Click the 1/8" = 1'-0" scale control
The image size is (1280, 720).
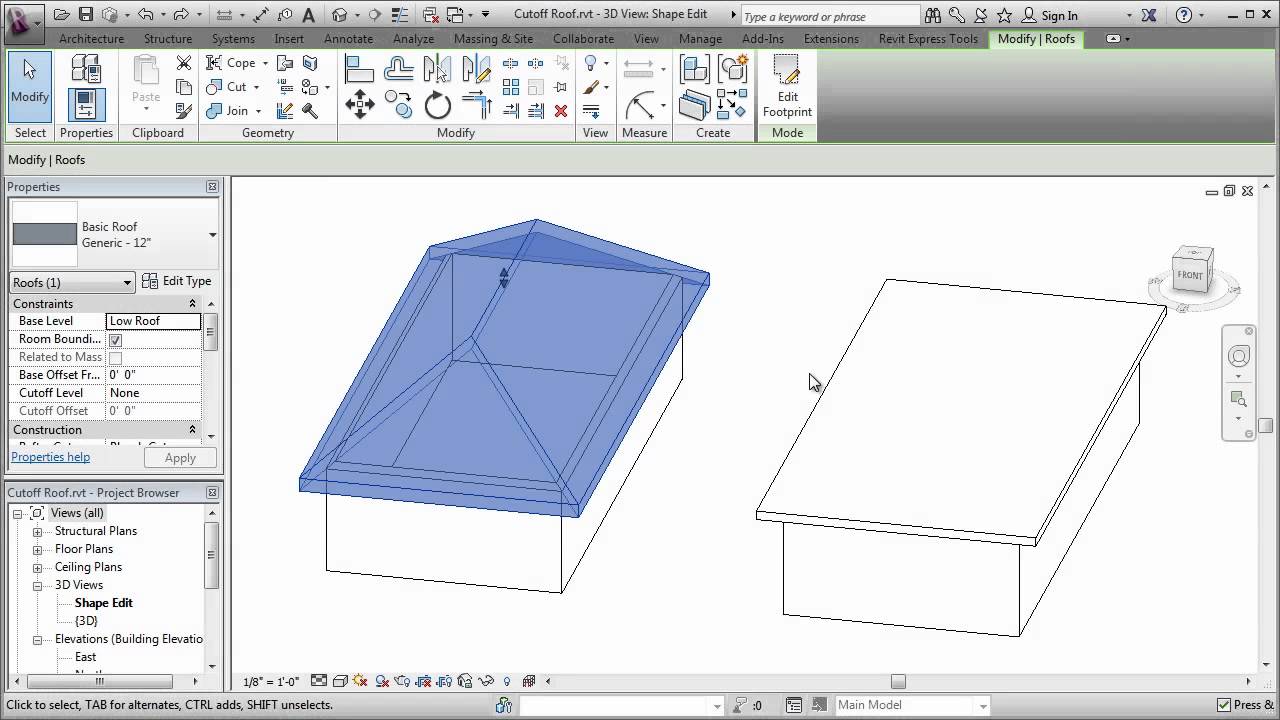coord(271,681)
